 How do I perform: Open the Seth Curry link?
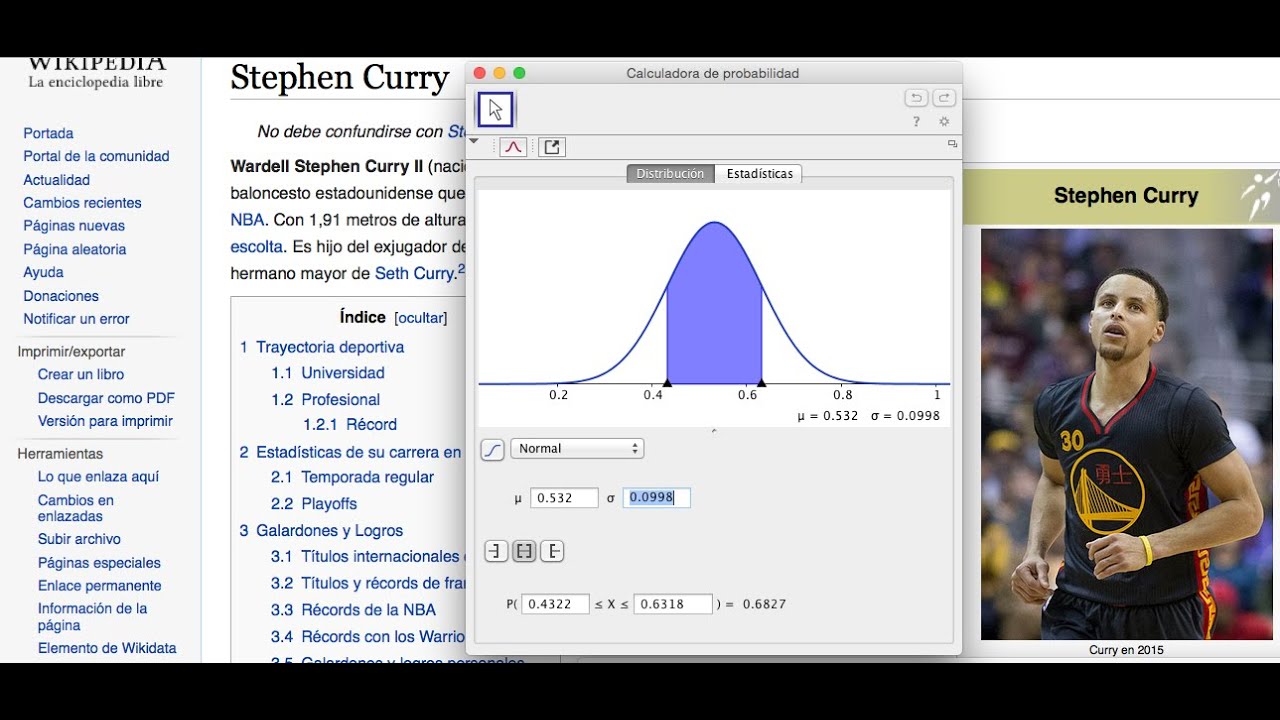[x=415, y=273]
